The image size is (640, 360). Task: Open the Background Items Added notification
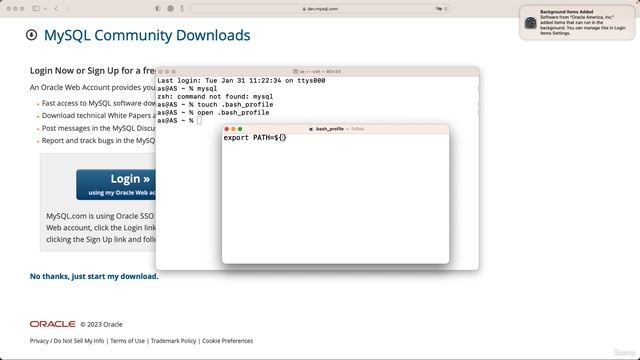[577, 22]
